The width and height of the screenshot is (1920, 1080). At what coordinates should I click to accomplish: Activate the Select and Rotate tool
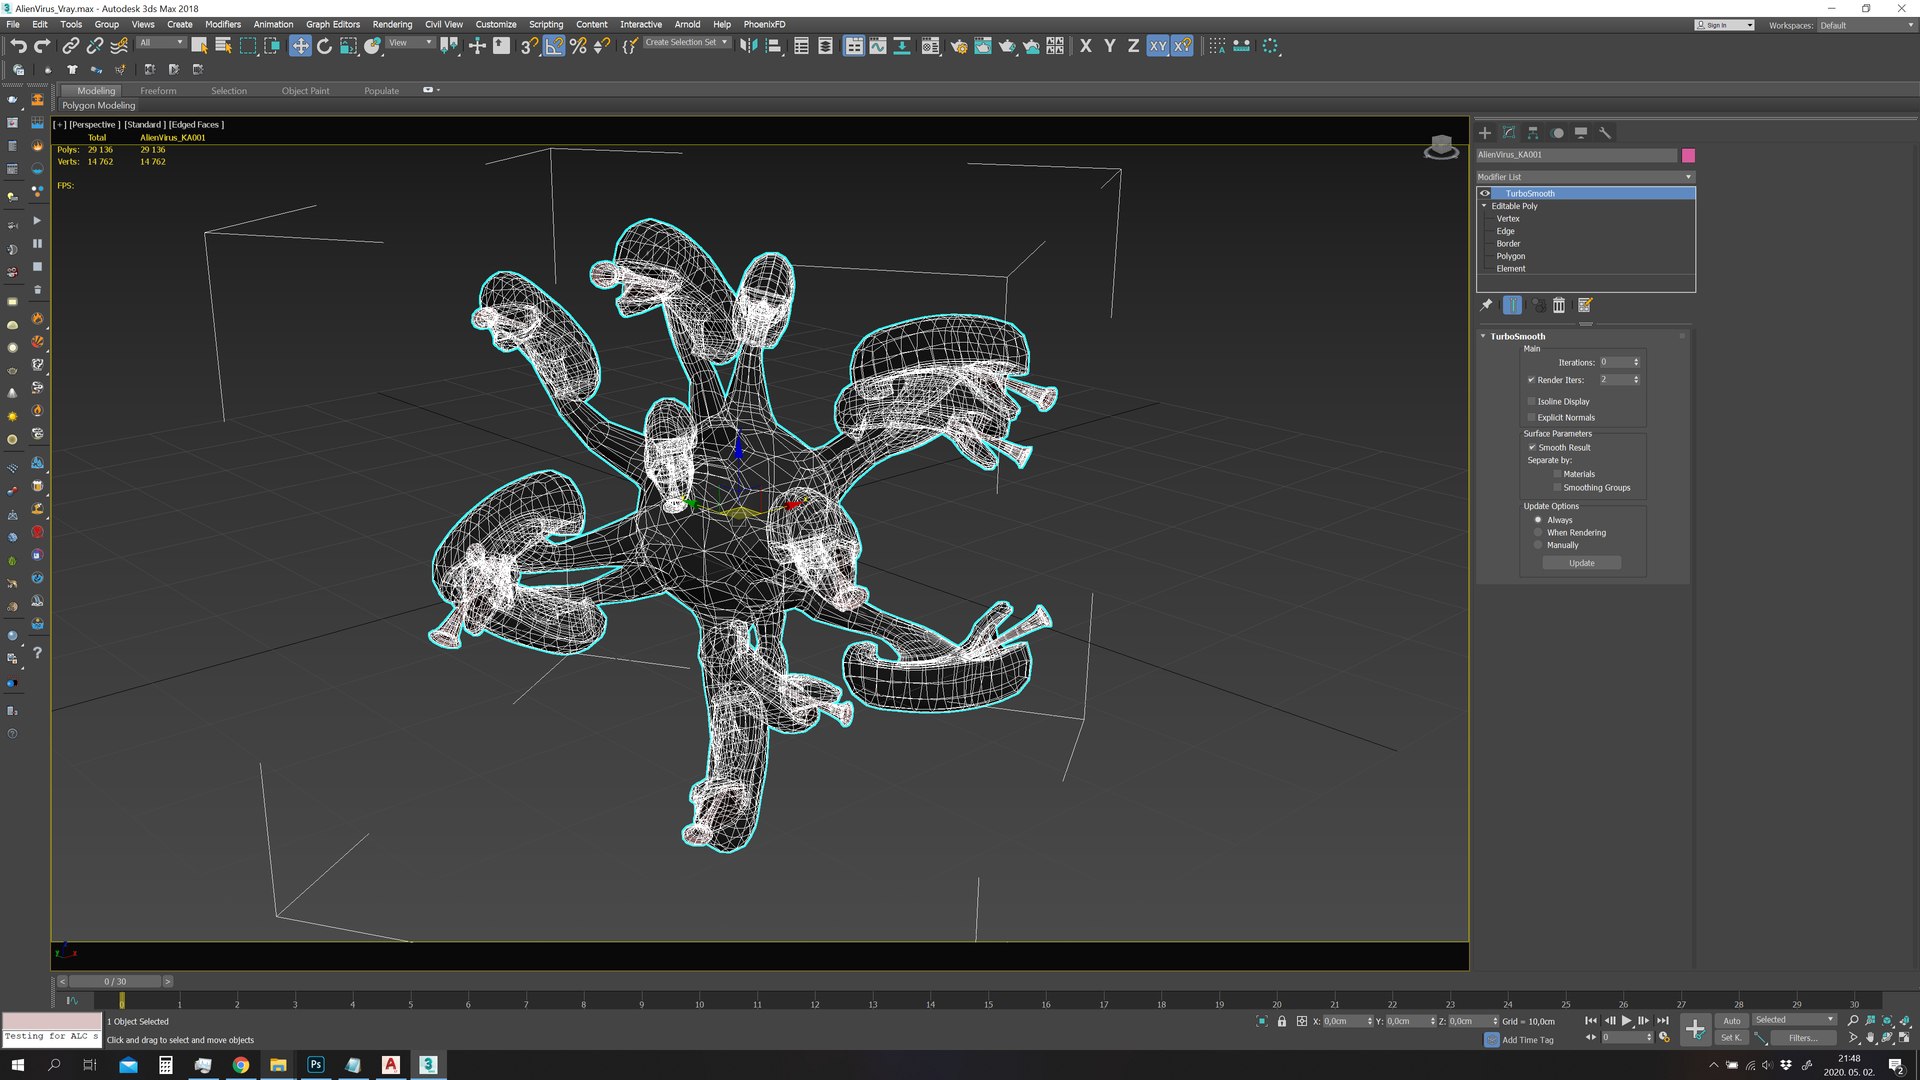click(324, 46)
